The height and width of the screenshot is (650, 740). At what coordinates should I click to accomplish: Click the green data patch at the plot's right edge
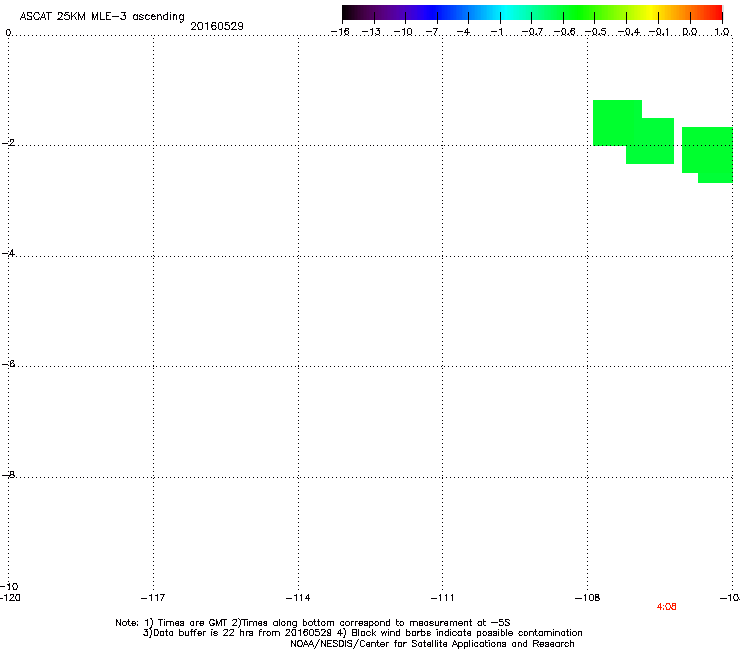point(708,154)
